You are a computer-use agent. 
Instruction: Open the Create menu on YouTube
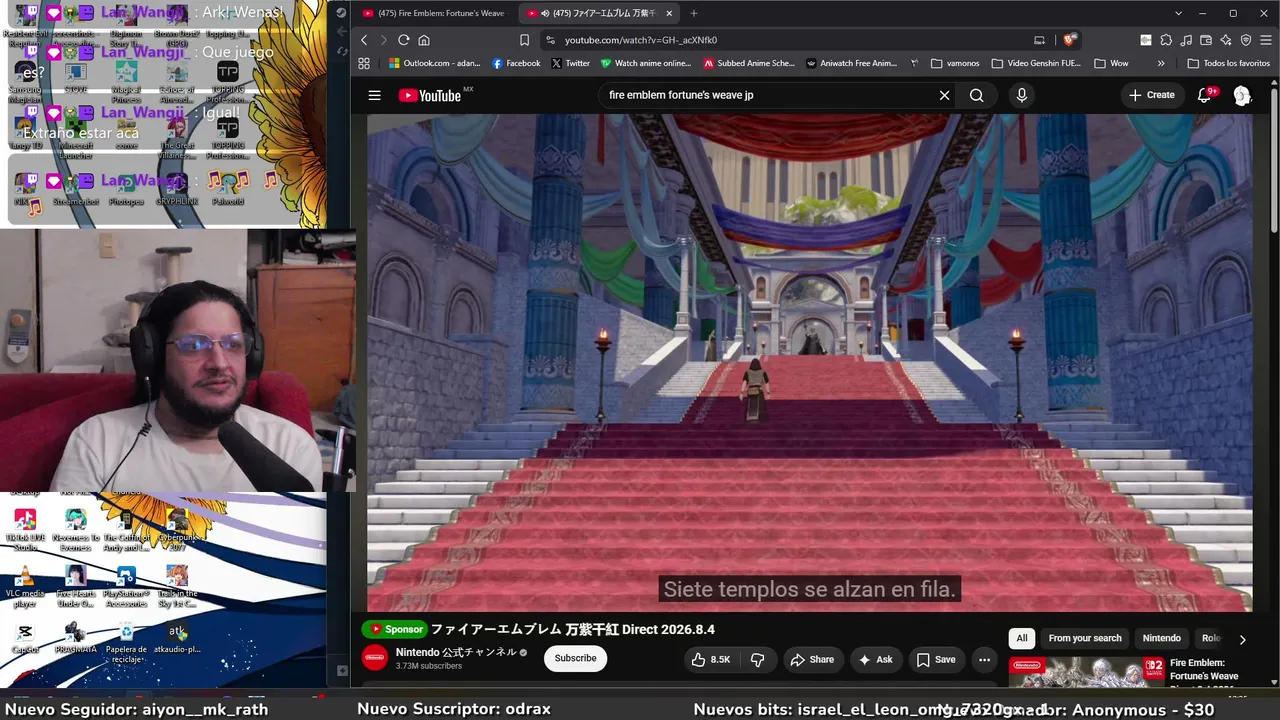[x=1152, y=95]
